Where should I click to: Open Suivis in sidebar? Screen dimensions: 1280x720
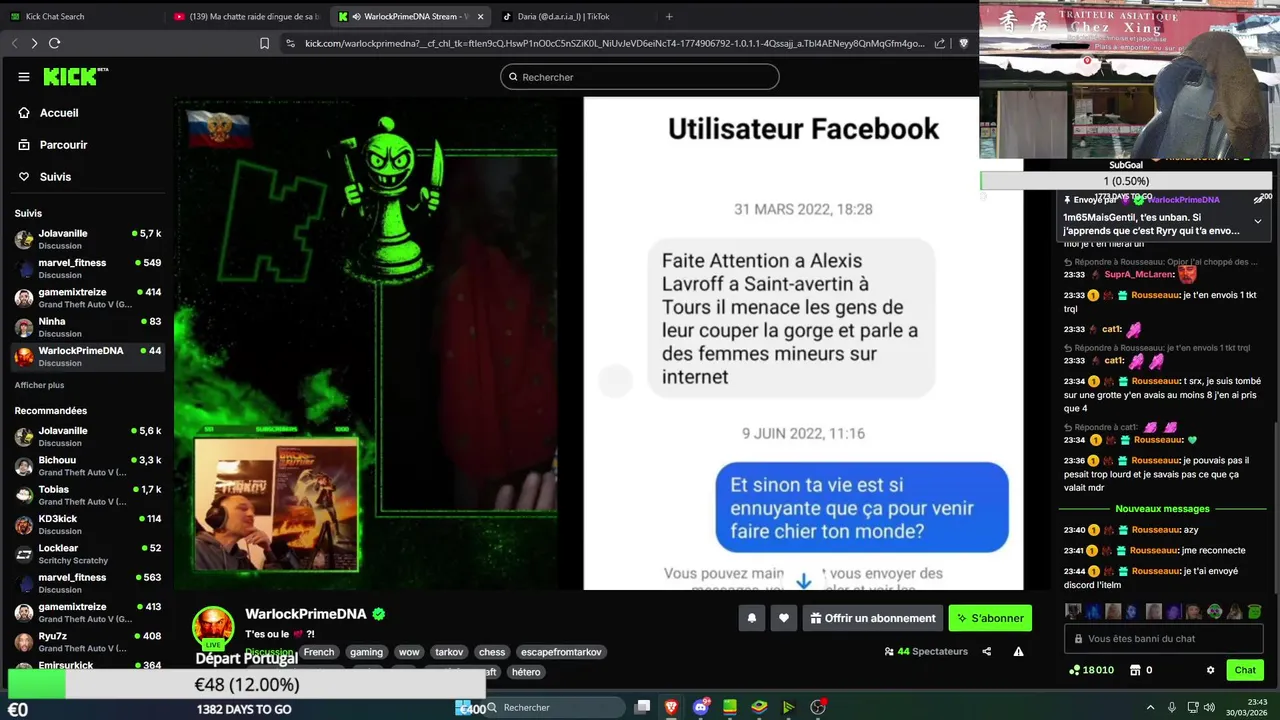coord(55,177)
